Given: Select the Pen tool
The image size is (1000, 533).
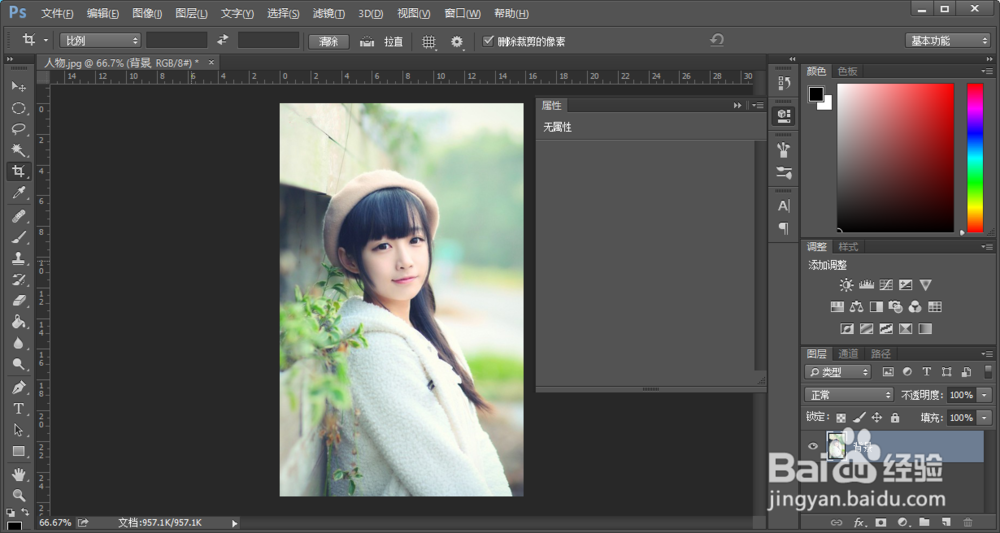Looking at the screenshot, I should [x=18, y=387].
